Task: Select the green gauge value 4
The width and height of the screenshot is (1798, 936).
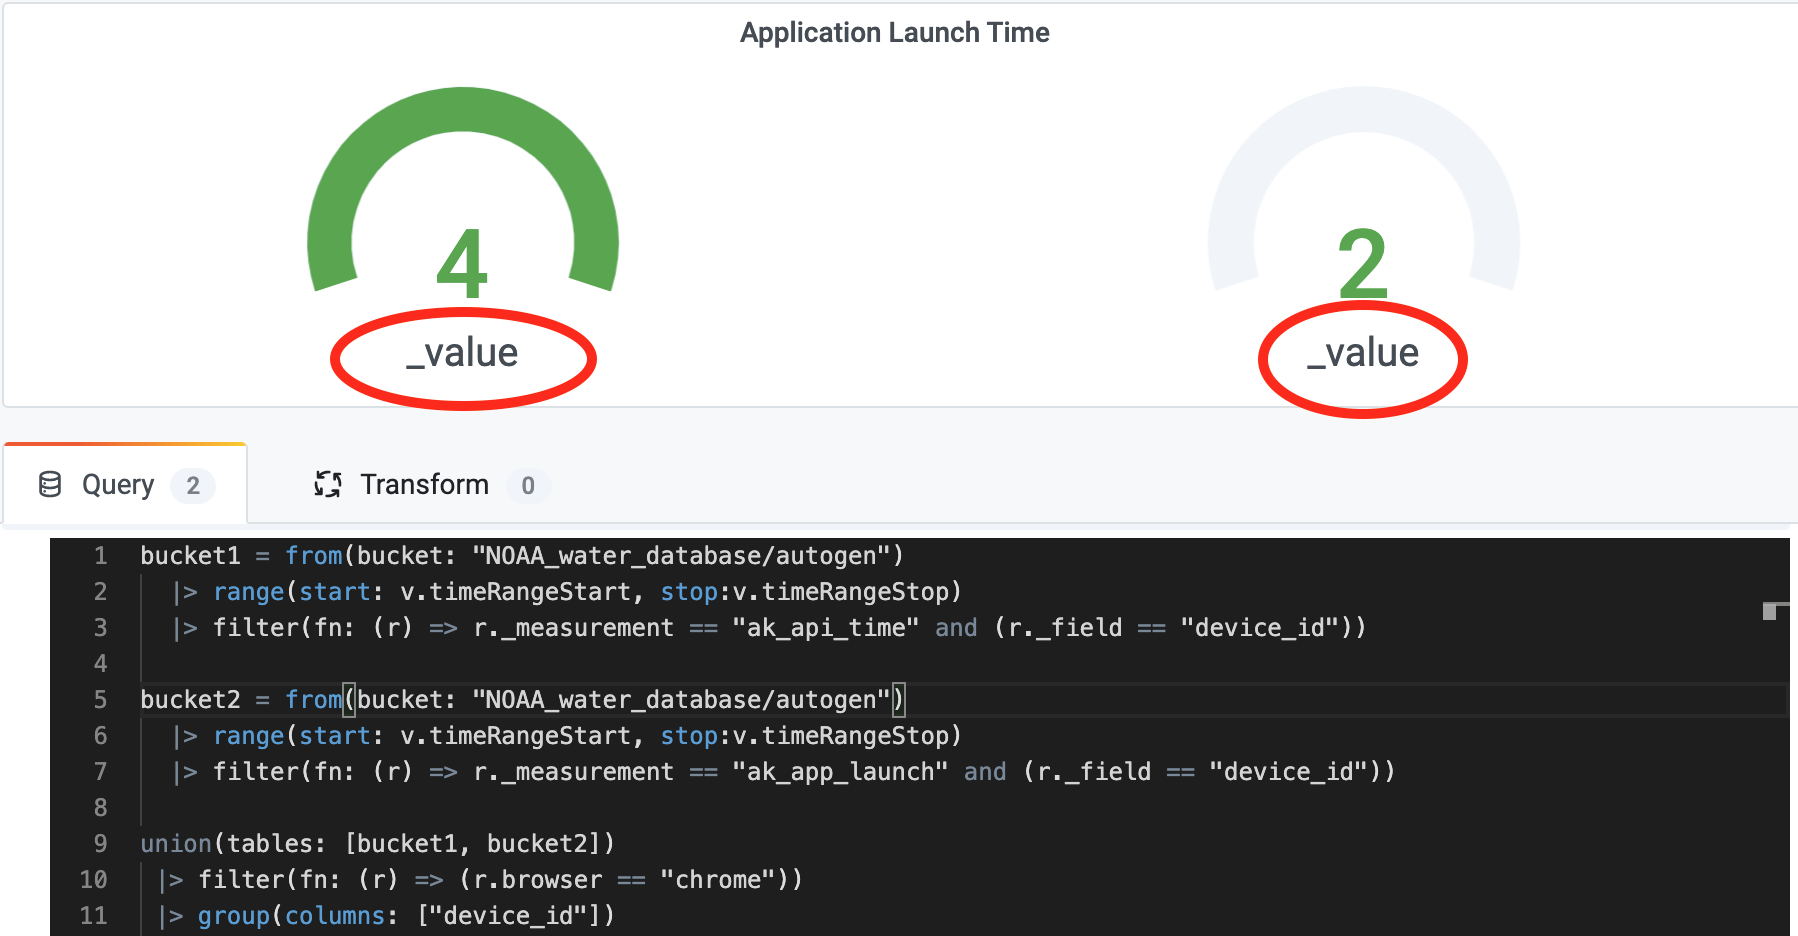Action: pyautogui.click(x=462, y=264)
